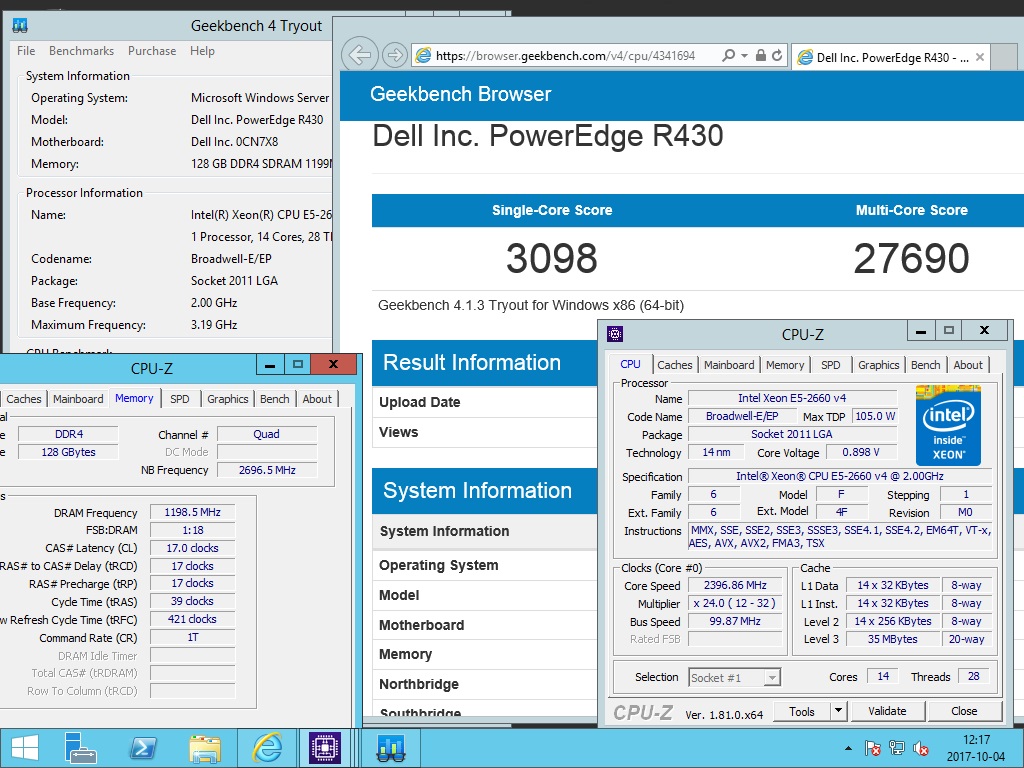Click the Geekbench 4 title bar icon
The width and height of the screenshot is (1024, 768).
(x=20, y=26)
